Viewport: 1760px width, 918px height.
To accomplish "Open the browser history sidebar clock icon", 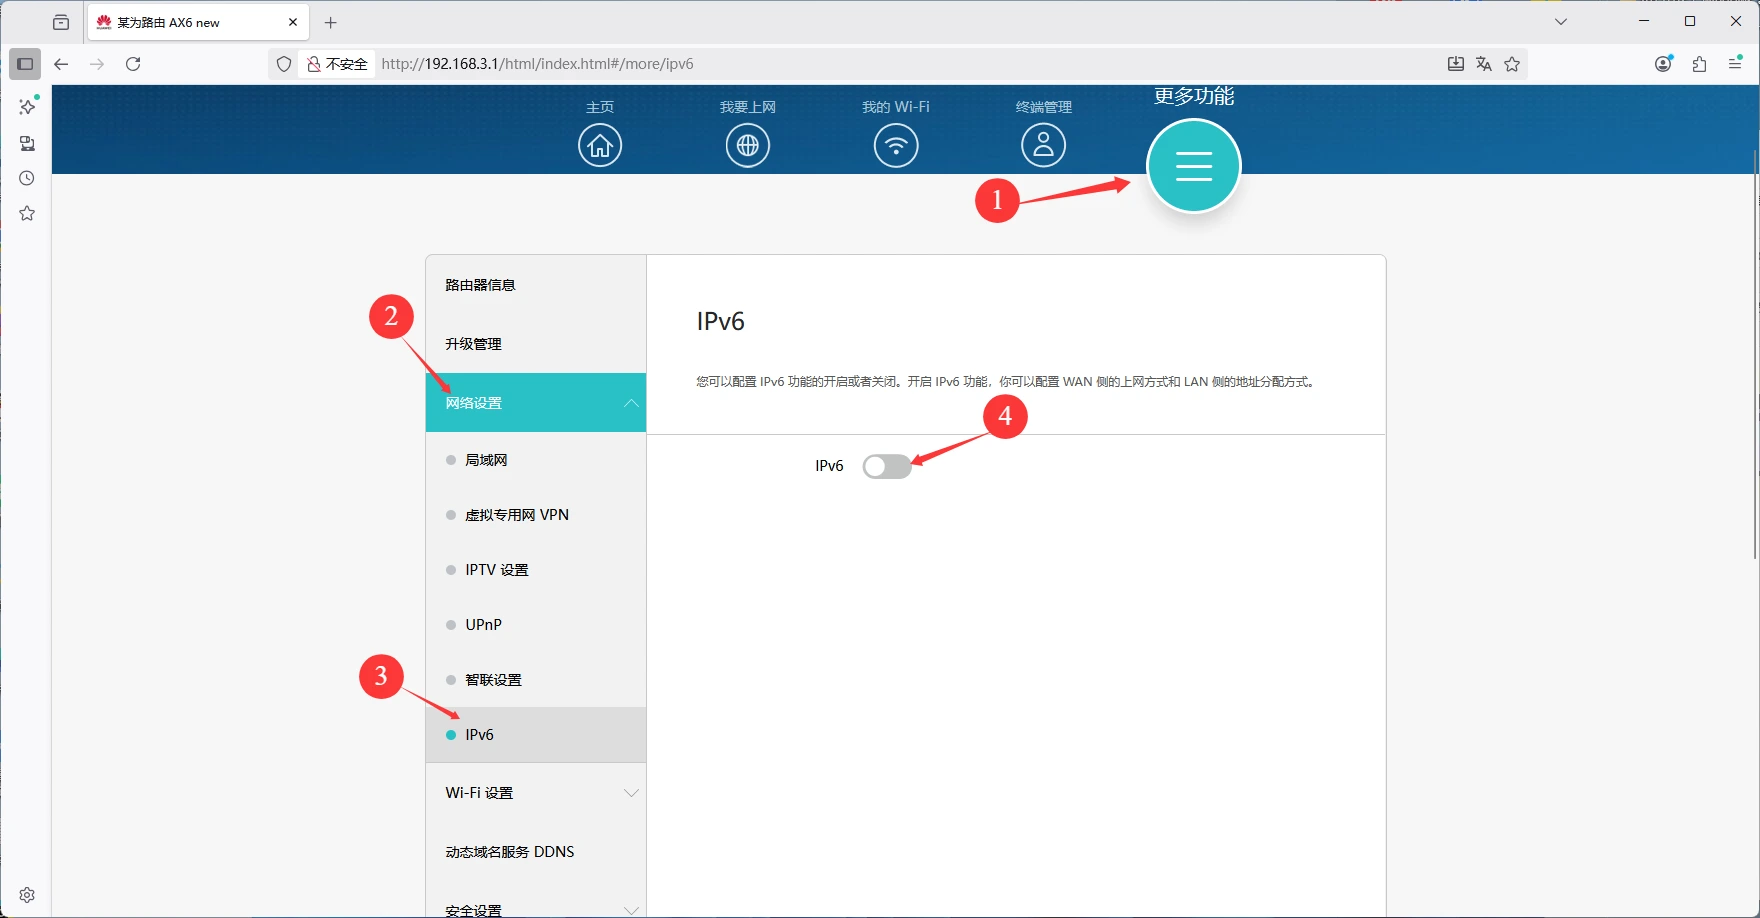I will (27, 179).
